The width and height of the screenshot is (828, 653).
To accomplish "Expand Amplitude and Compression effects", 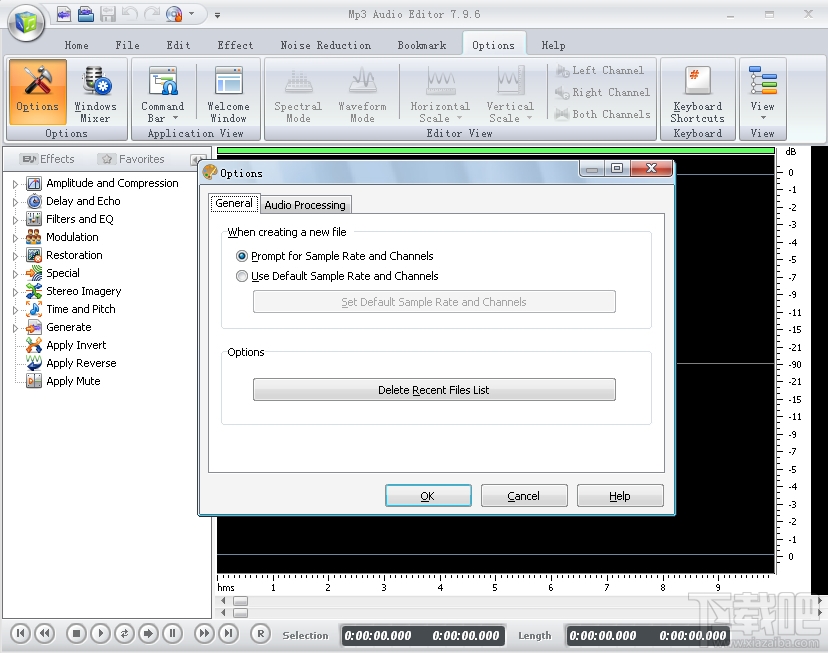I will [x=14, y=183].
